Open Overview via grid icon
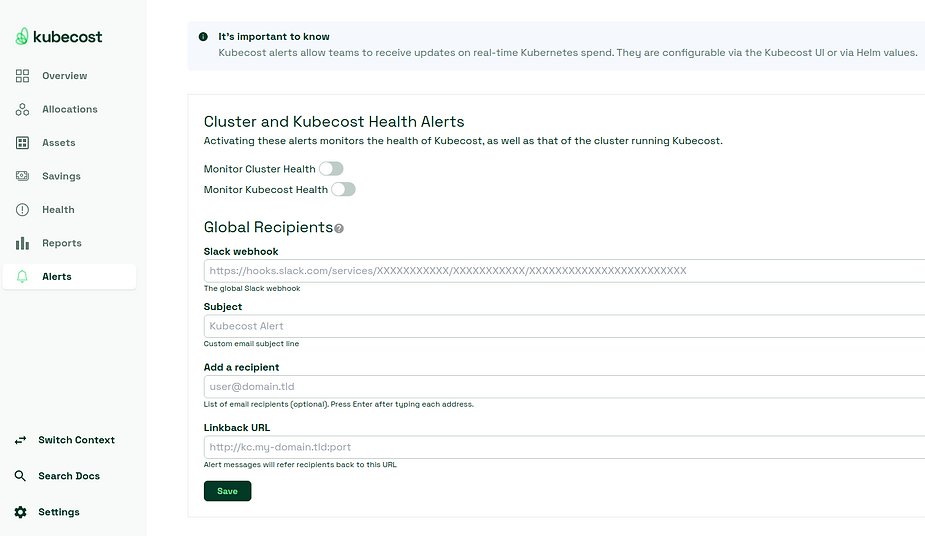The image size is (925, 536). 22,75
